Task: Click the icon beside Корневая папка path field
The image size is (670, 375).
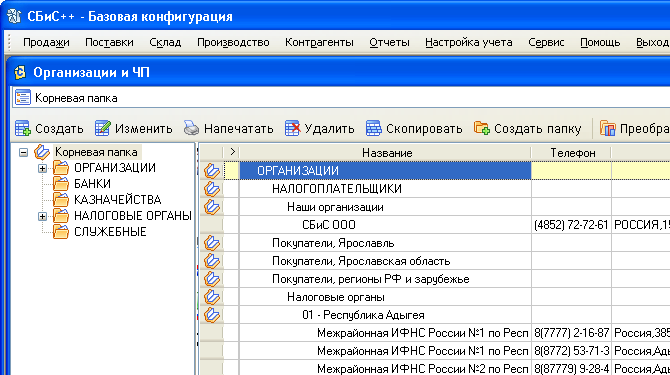Action: 23,98
